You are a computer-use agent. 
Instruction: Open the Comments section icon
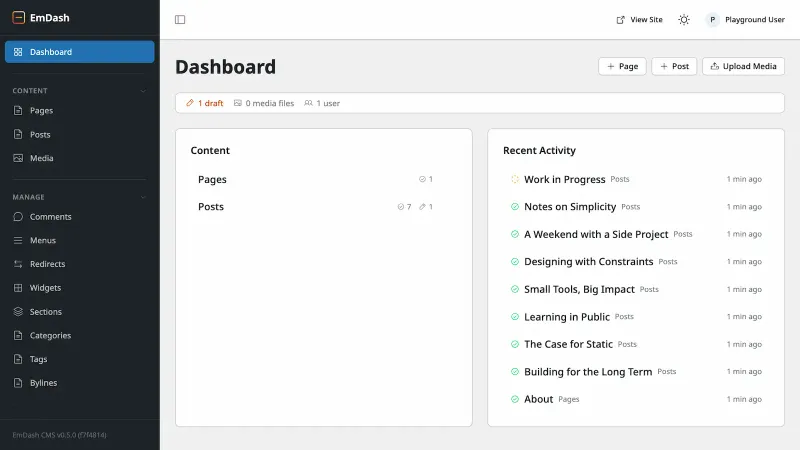[x=18, y=217]
